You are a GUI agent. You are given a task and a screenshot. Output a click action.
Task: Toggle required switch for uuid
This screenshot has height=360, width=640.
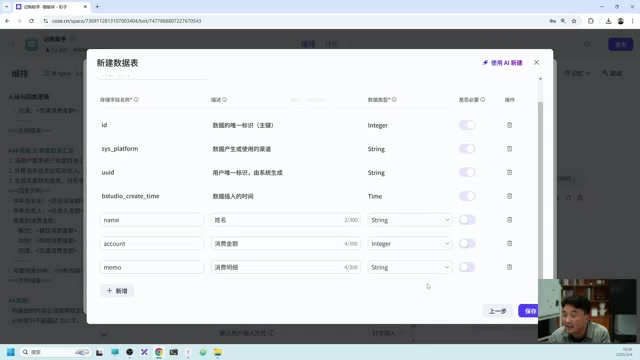(x=467, y=173)
